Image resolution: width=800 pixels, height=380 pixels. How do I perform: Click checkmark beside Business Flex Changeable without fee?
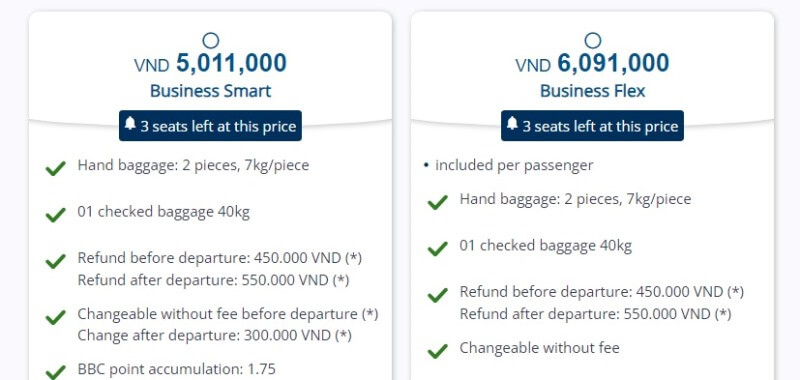[438, 351]
